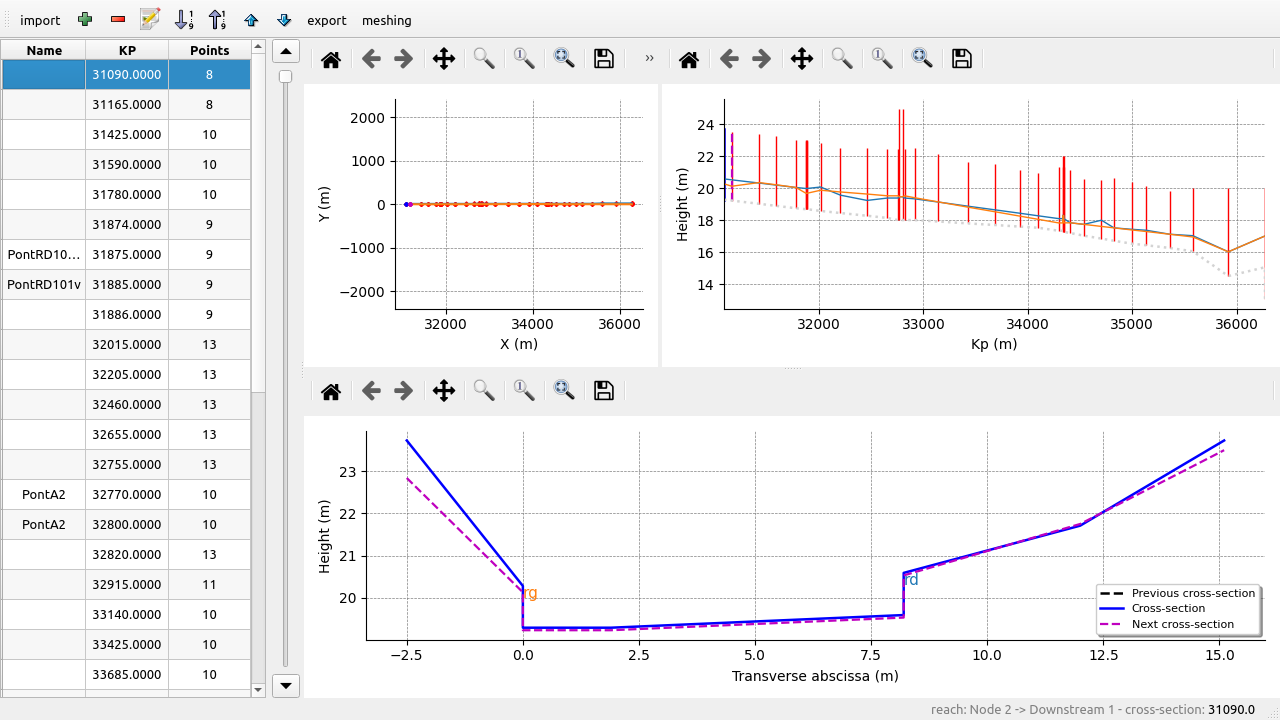The height and width of the screenshot is (720, 1280).
Task: Click the down arrow button below the slider
Action: pyautogui.click(x=286, y=685)
